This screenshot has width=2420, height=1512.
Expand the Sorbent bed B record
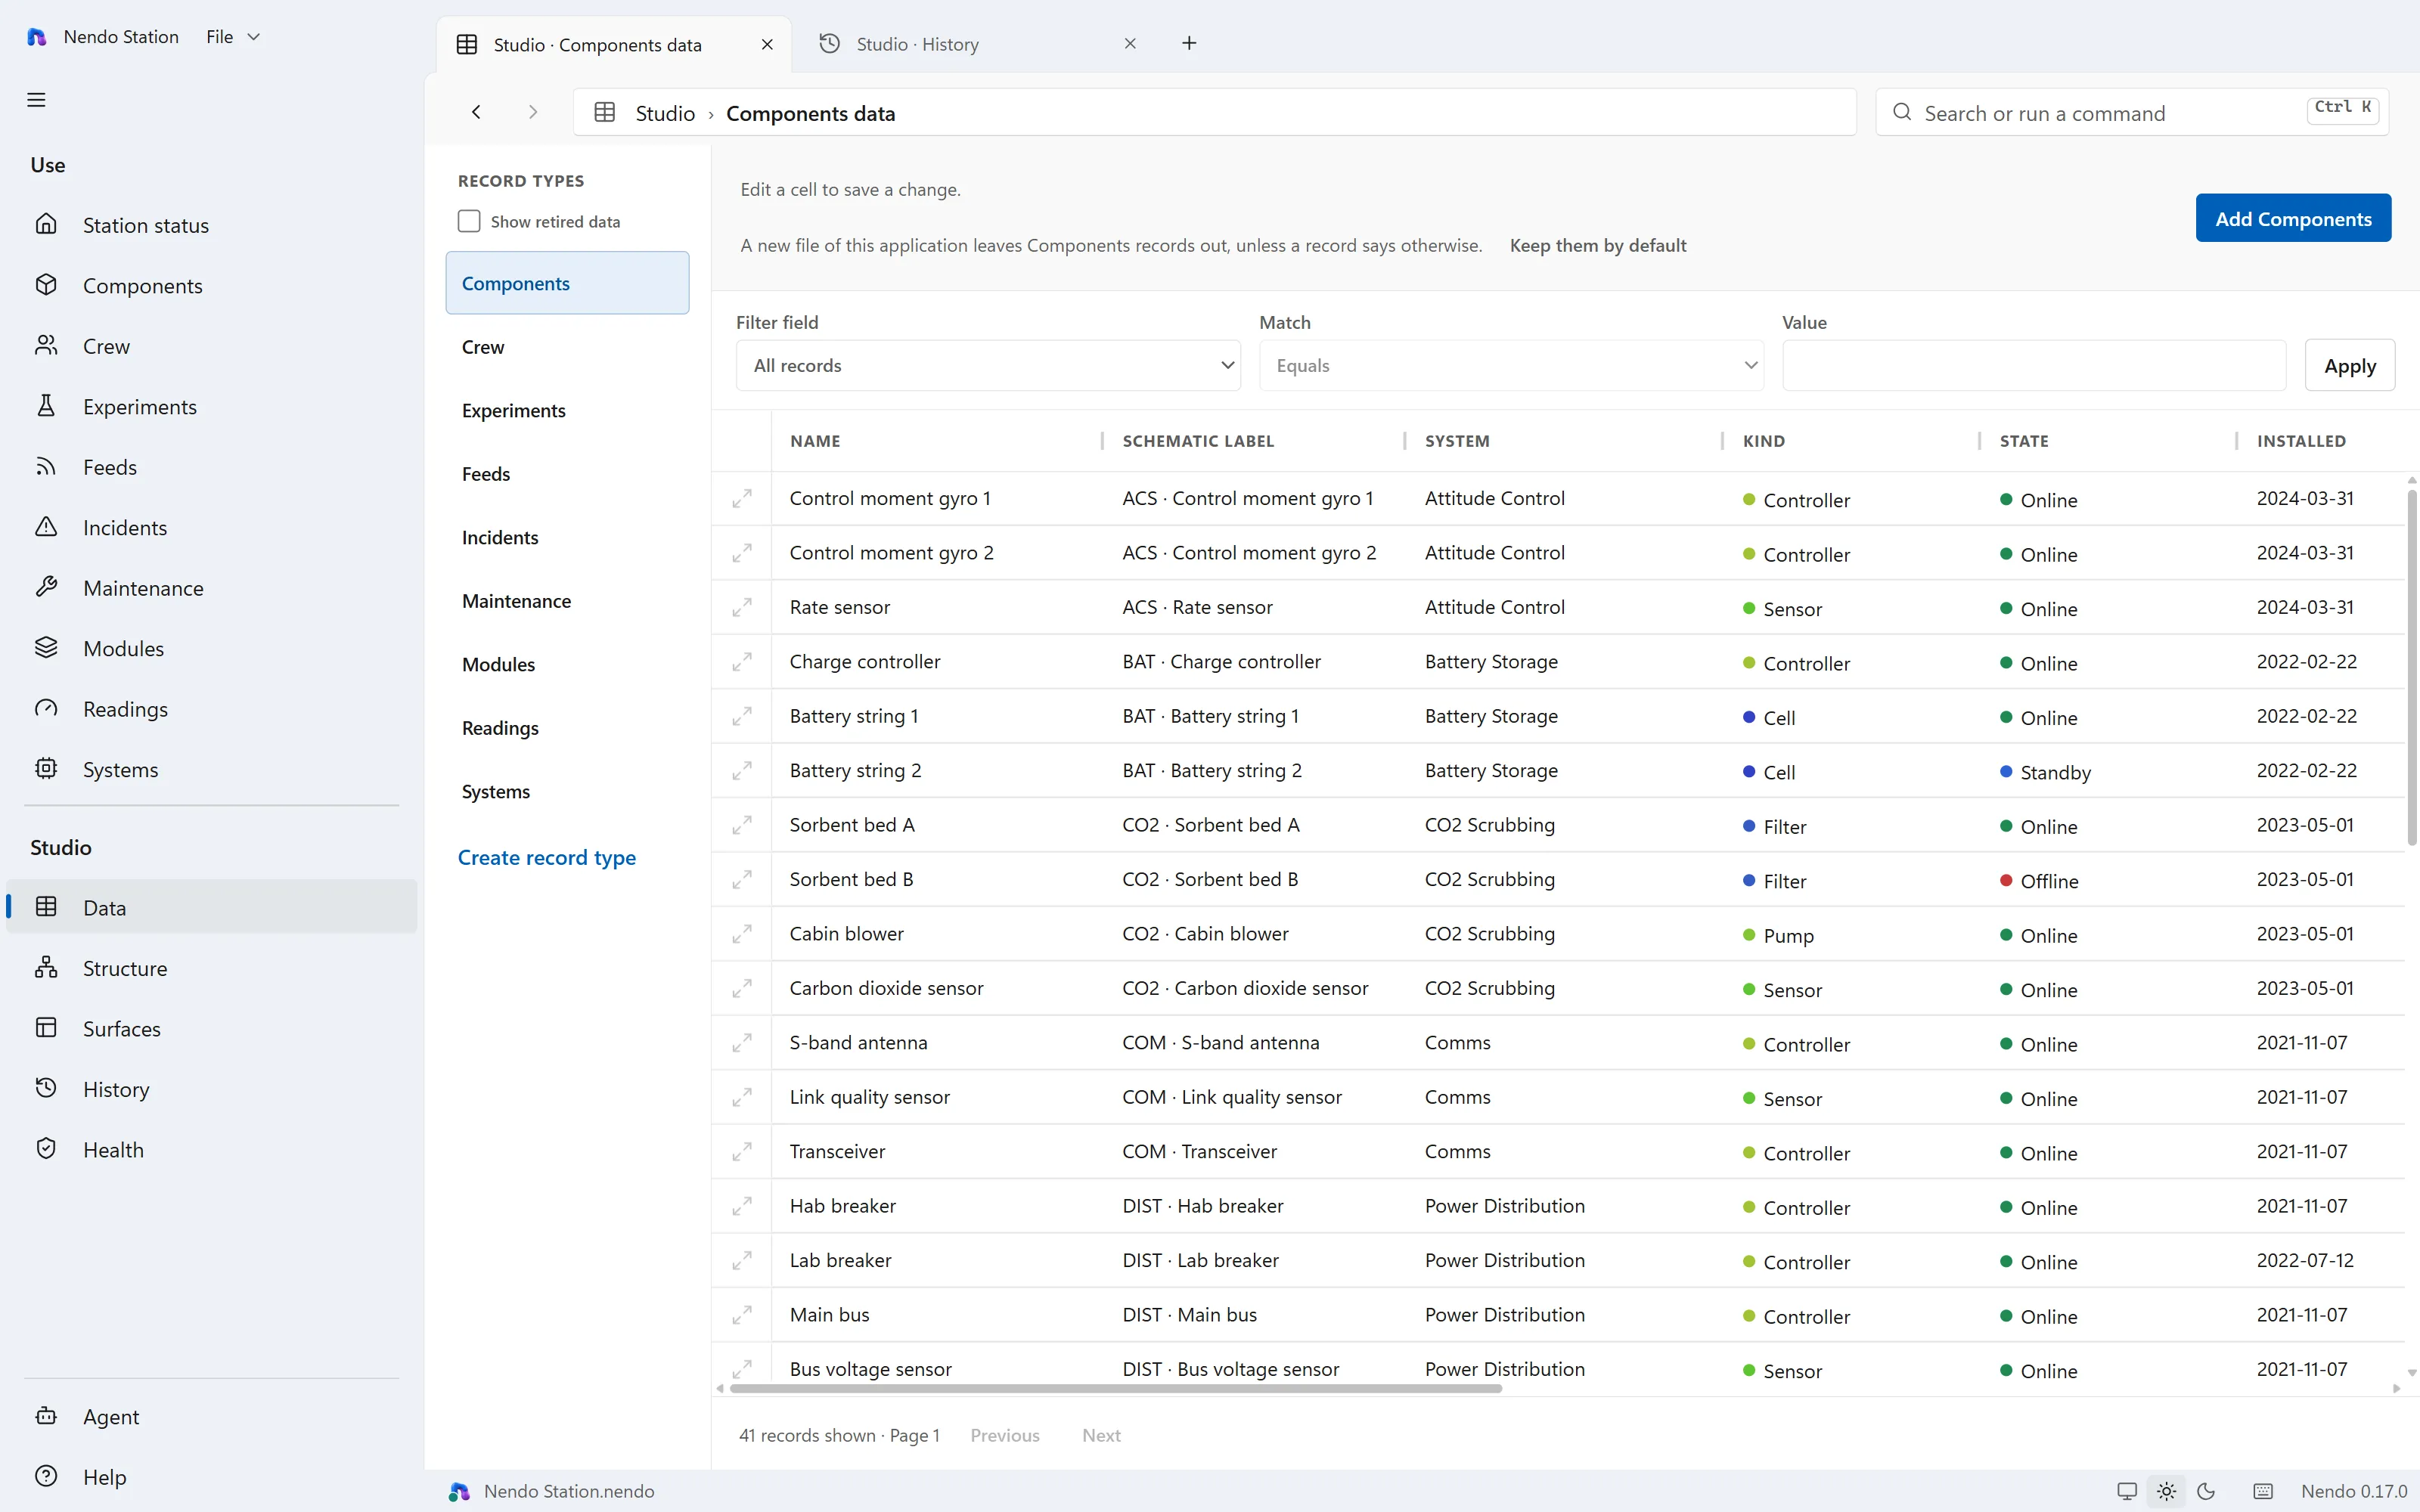[x=742, y=879]
